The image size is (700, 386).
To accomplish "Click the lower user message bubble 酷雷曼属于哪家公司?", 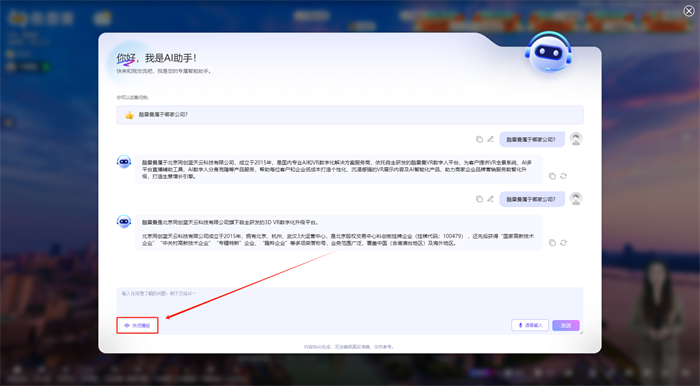I will point(532,199).
